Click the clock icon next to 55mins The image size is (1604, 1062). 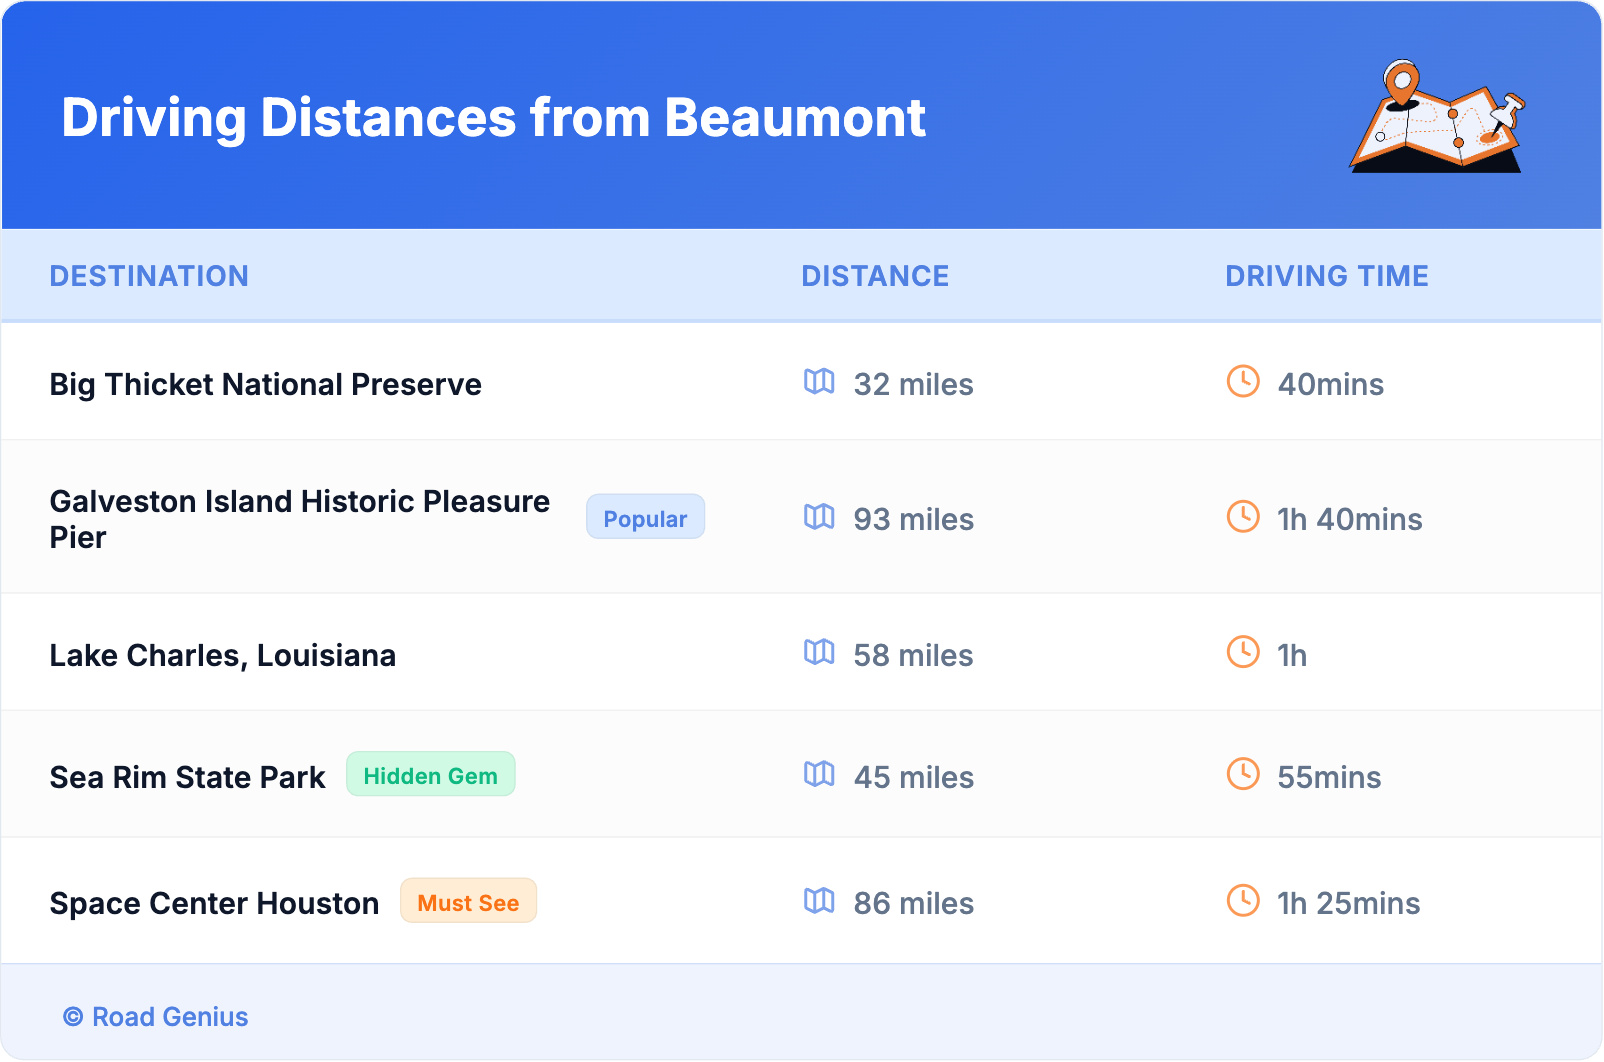(1243, 775)
